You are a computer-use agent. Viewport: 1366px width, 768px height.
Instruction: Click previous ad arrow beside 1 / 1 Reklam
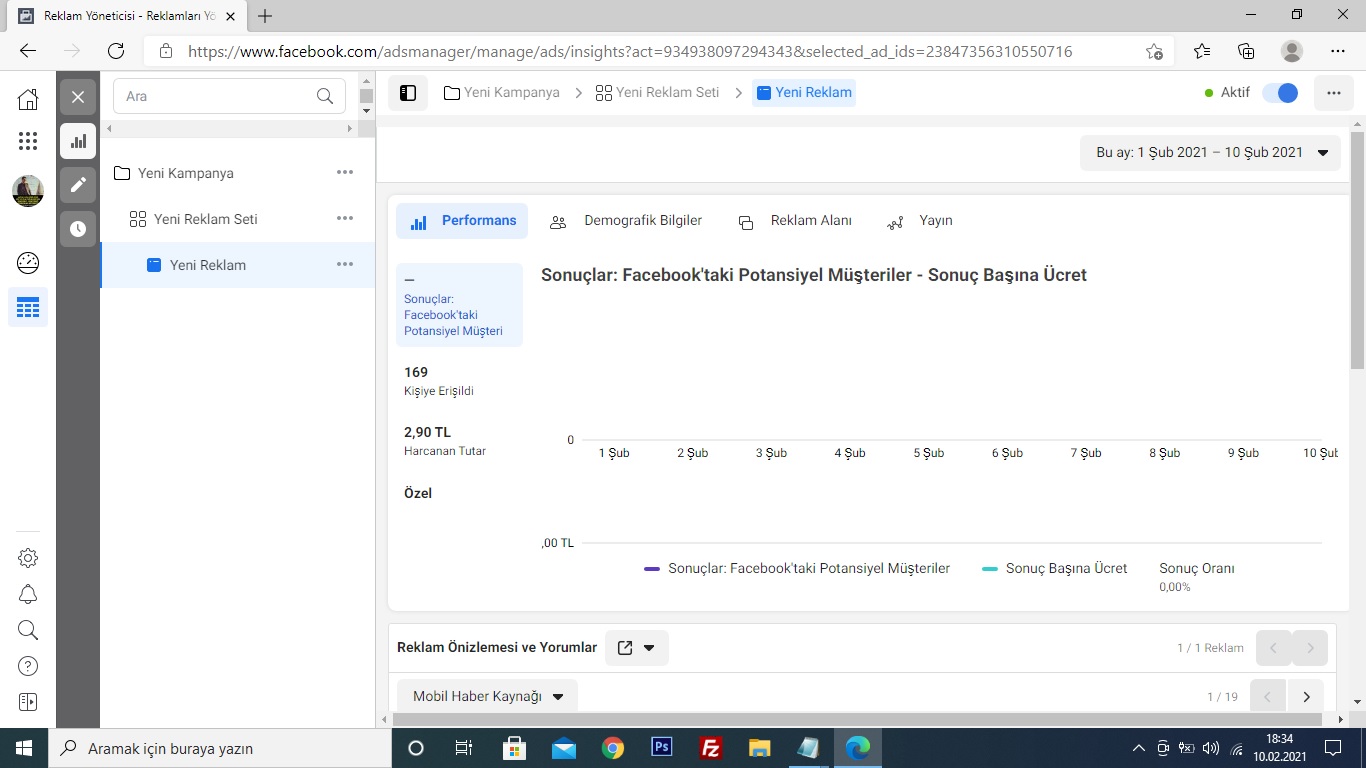1274,648
